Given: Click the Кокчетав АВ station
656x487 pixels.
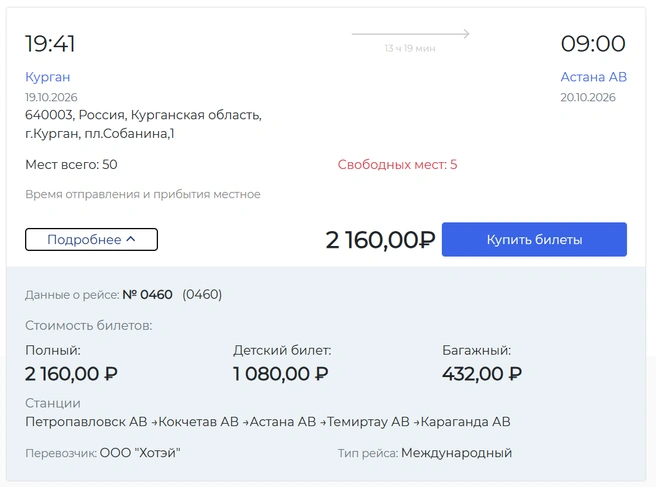Looking at the screenshot, I should pyautogui.click(x=198, y=422).
